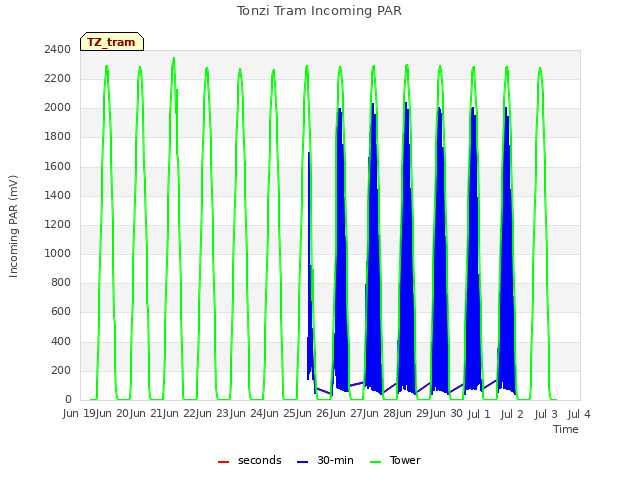Click the 800 y-axis value
Viewport: 640px width, 480px height.
[x=61, y=282]
